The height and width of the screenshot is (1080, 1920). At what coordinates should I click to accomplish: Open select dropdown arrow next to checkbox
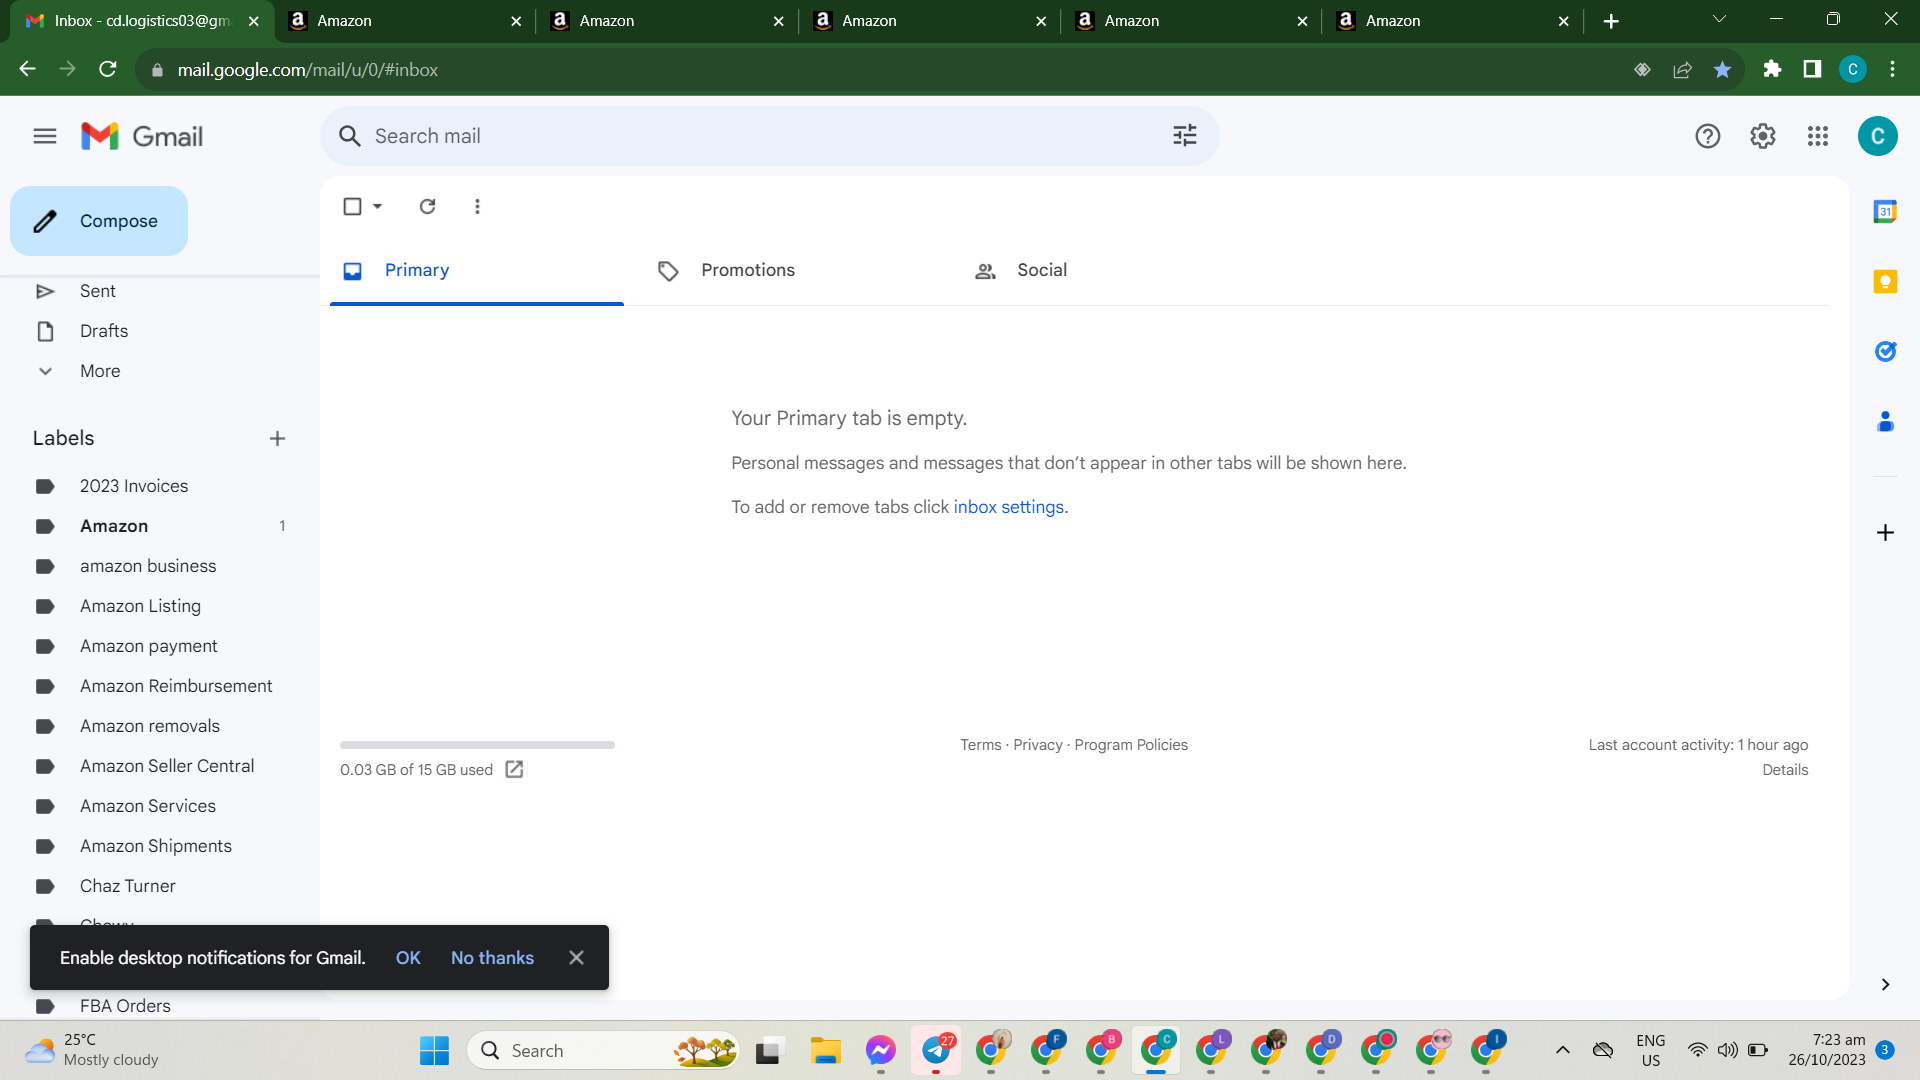tap(377, 206)
